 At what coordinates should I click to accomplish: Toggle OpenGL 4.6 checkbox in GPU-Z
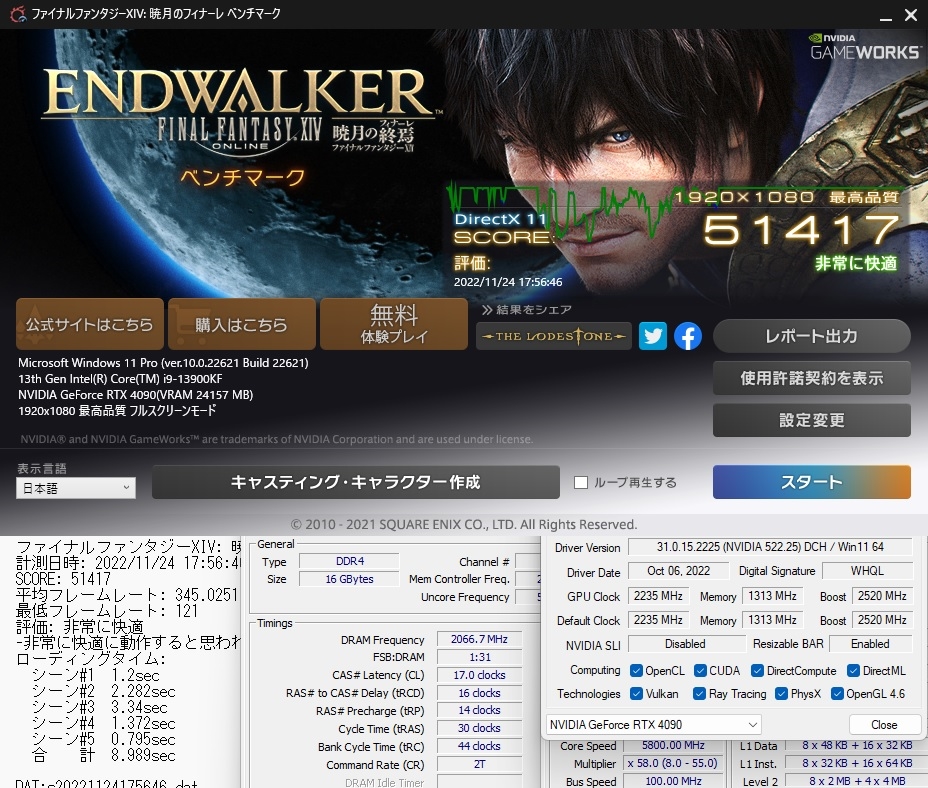[x=837, y=694]
